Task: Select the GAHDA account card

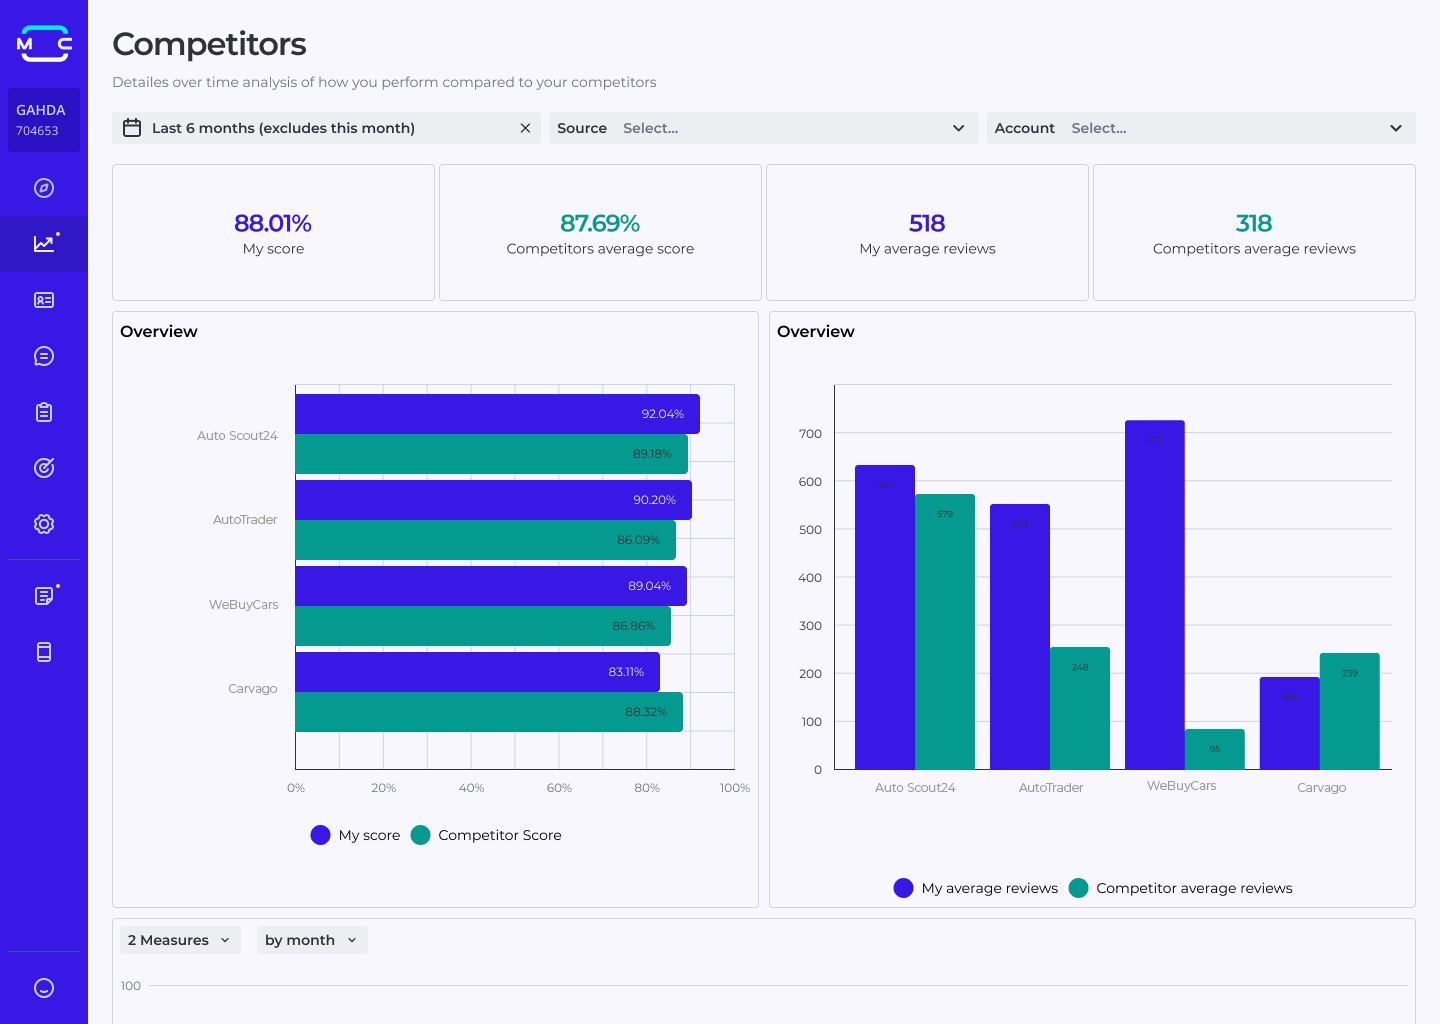Action: [43, 120]
